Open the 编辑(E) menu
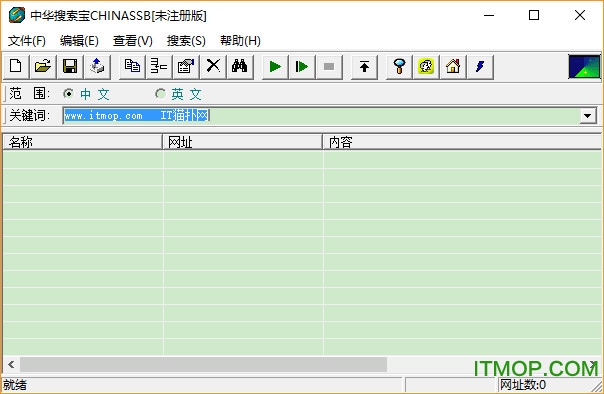This screenshot has width=604, height=394. point(79,40)
